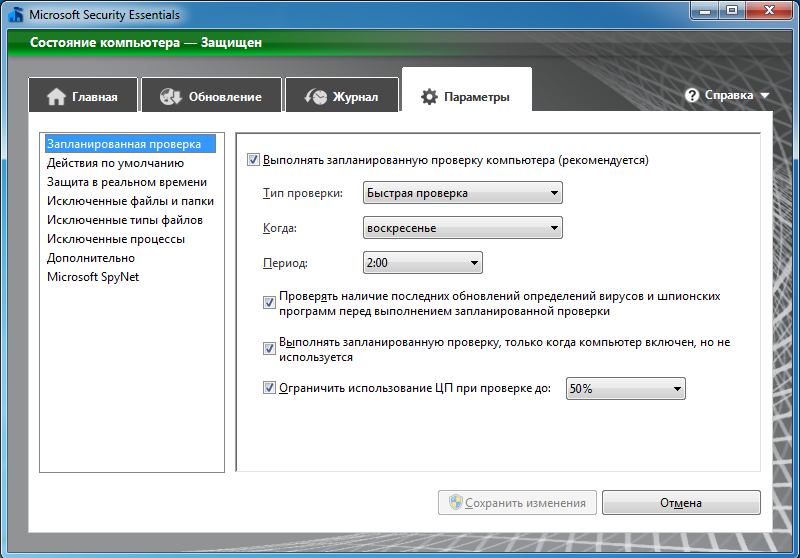The height and width of the screenshot is (558, 800).
Task: Open the Справка help menu
Action: pos(727,95)
